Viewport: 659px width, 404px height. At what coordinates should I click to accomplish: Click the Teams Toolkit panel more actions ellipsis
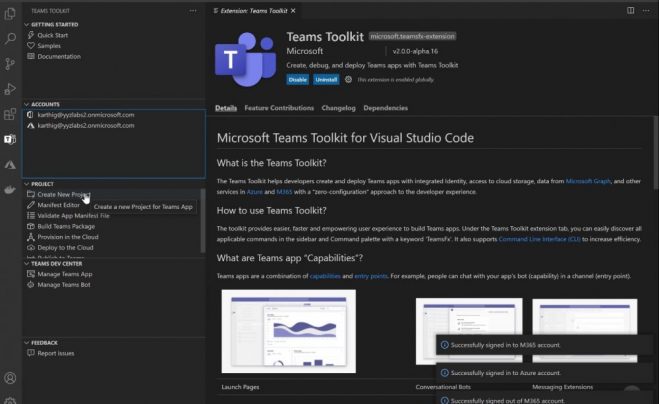pyautogui.click(x=192, y=11)
